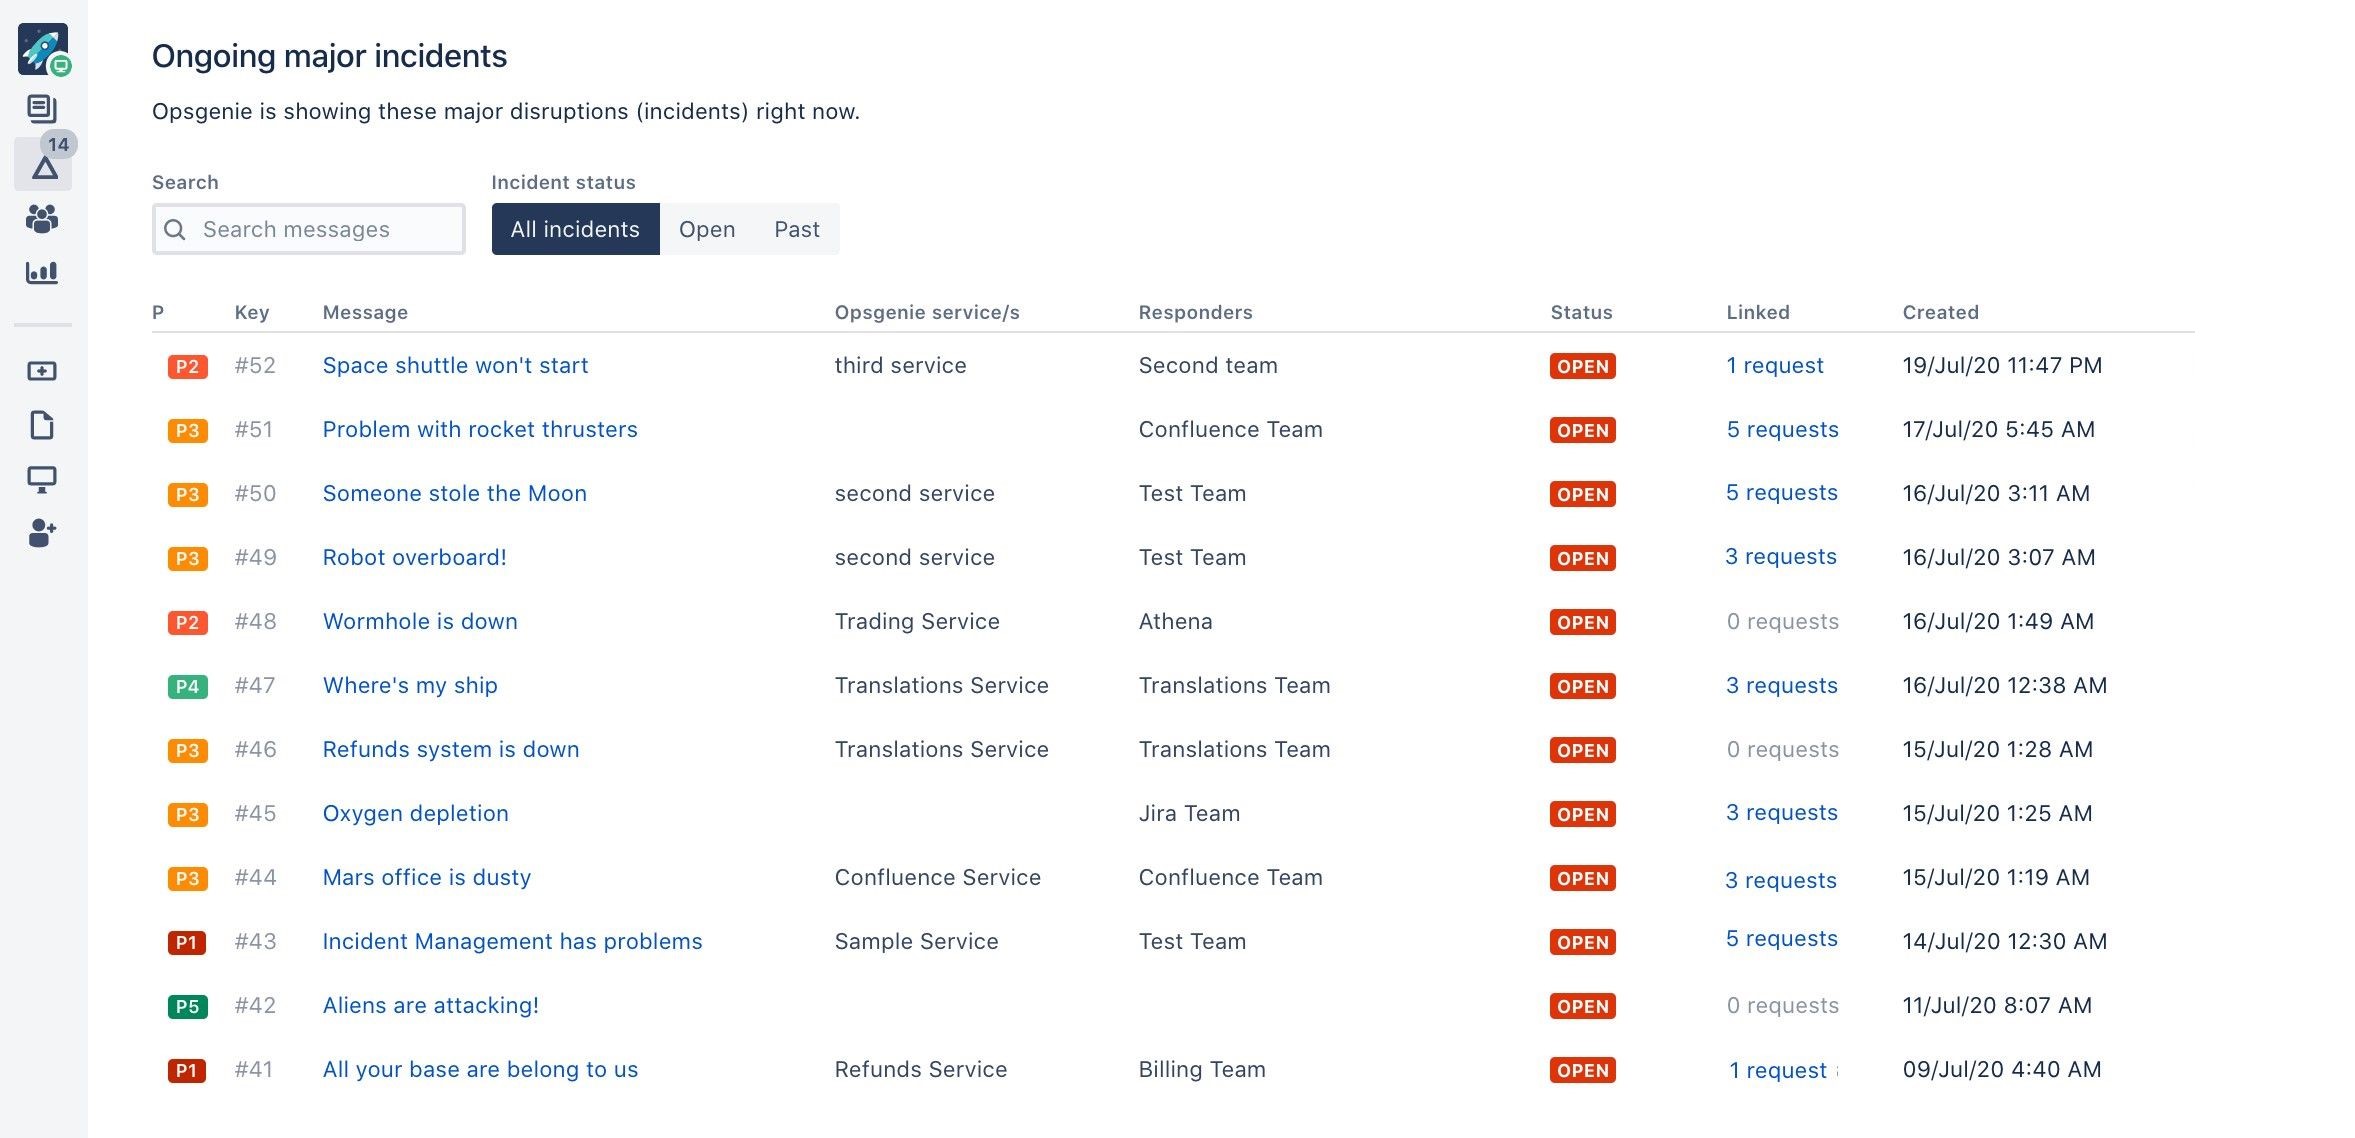Screen dimensions: 2355x1138
Task: Open the Reports bar chart icon
Action: (42, 272)
